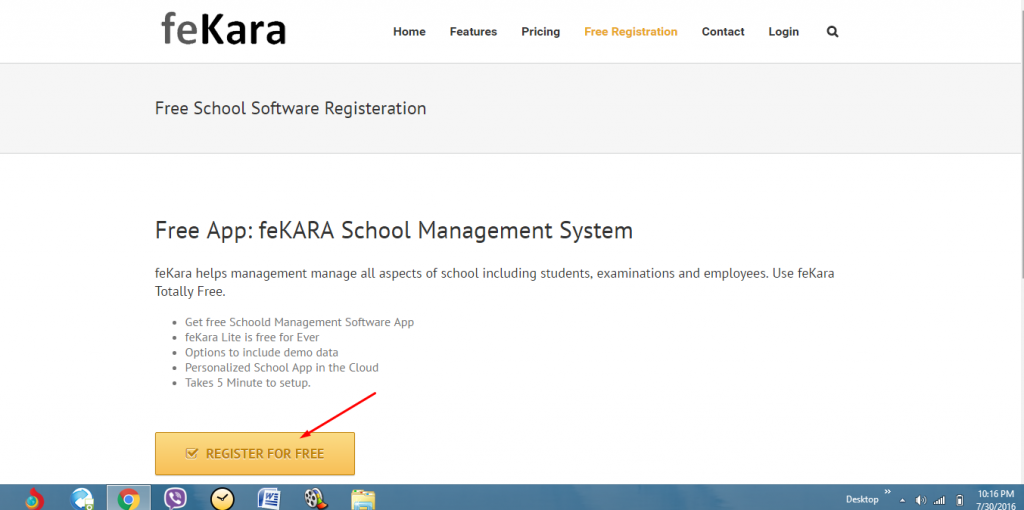Click the battery status icon
This screenshot has height=510, width=1024.
click(x=959, y=500)
